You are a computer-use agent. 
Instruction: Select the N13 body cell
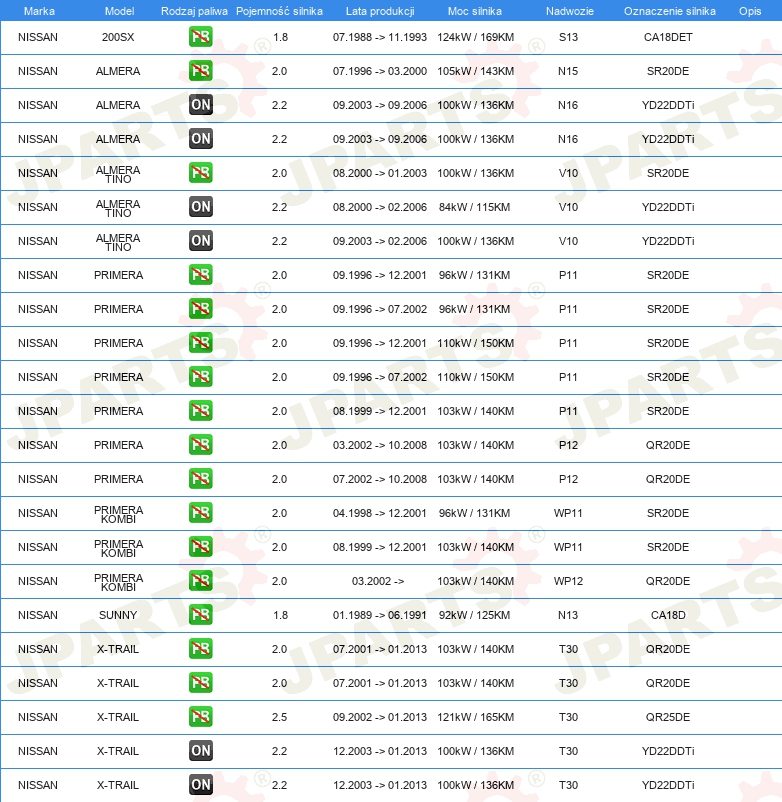pyautogui.click(x=568, y=615)
